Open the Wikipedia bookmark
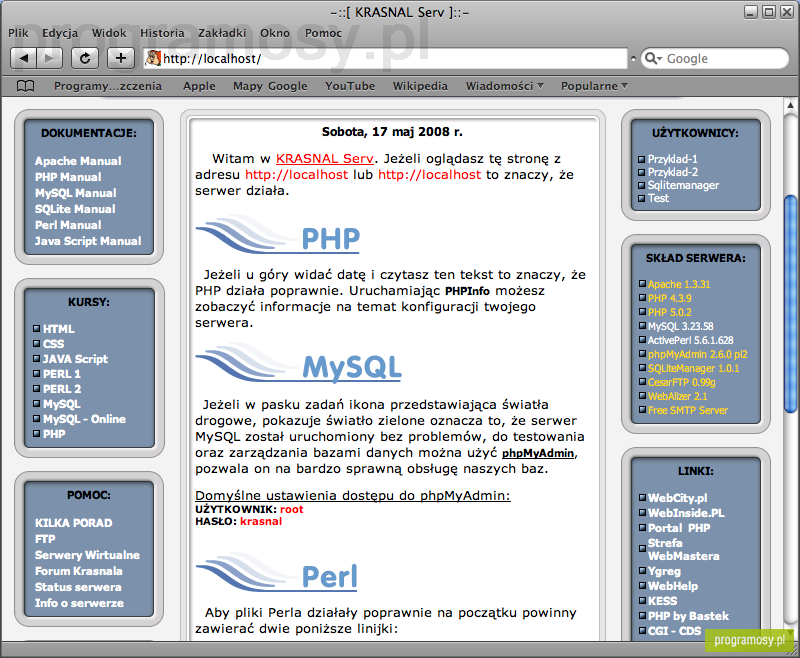 pyautogui.click(x=420, y=86)
